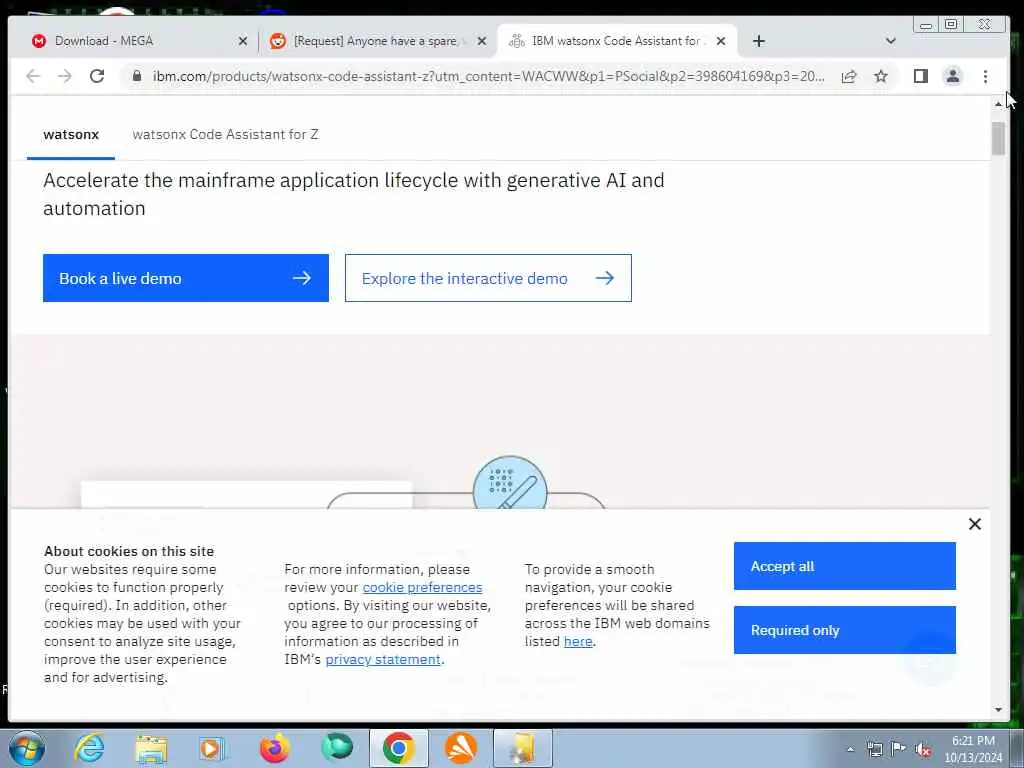Close the IBM watsonx tab

[721, 41]
